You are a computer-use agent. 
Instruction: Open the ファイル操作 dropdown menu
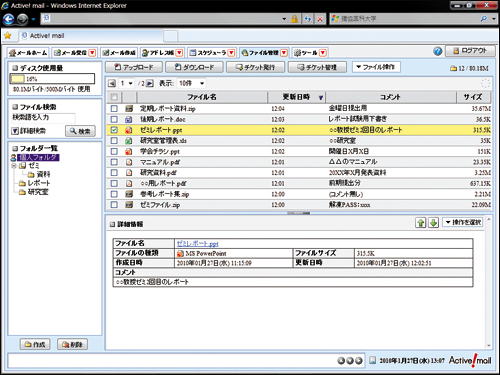click(376, 67)
